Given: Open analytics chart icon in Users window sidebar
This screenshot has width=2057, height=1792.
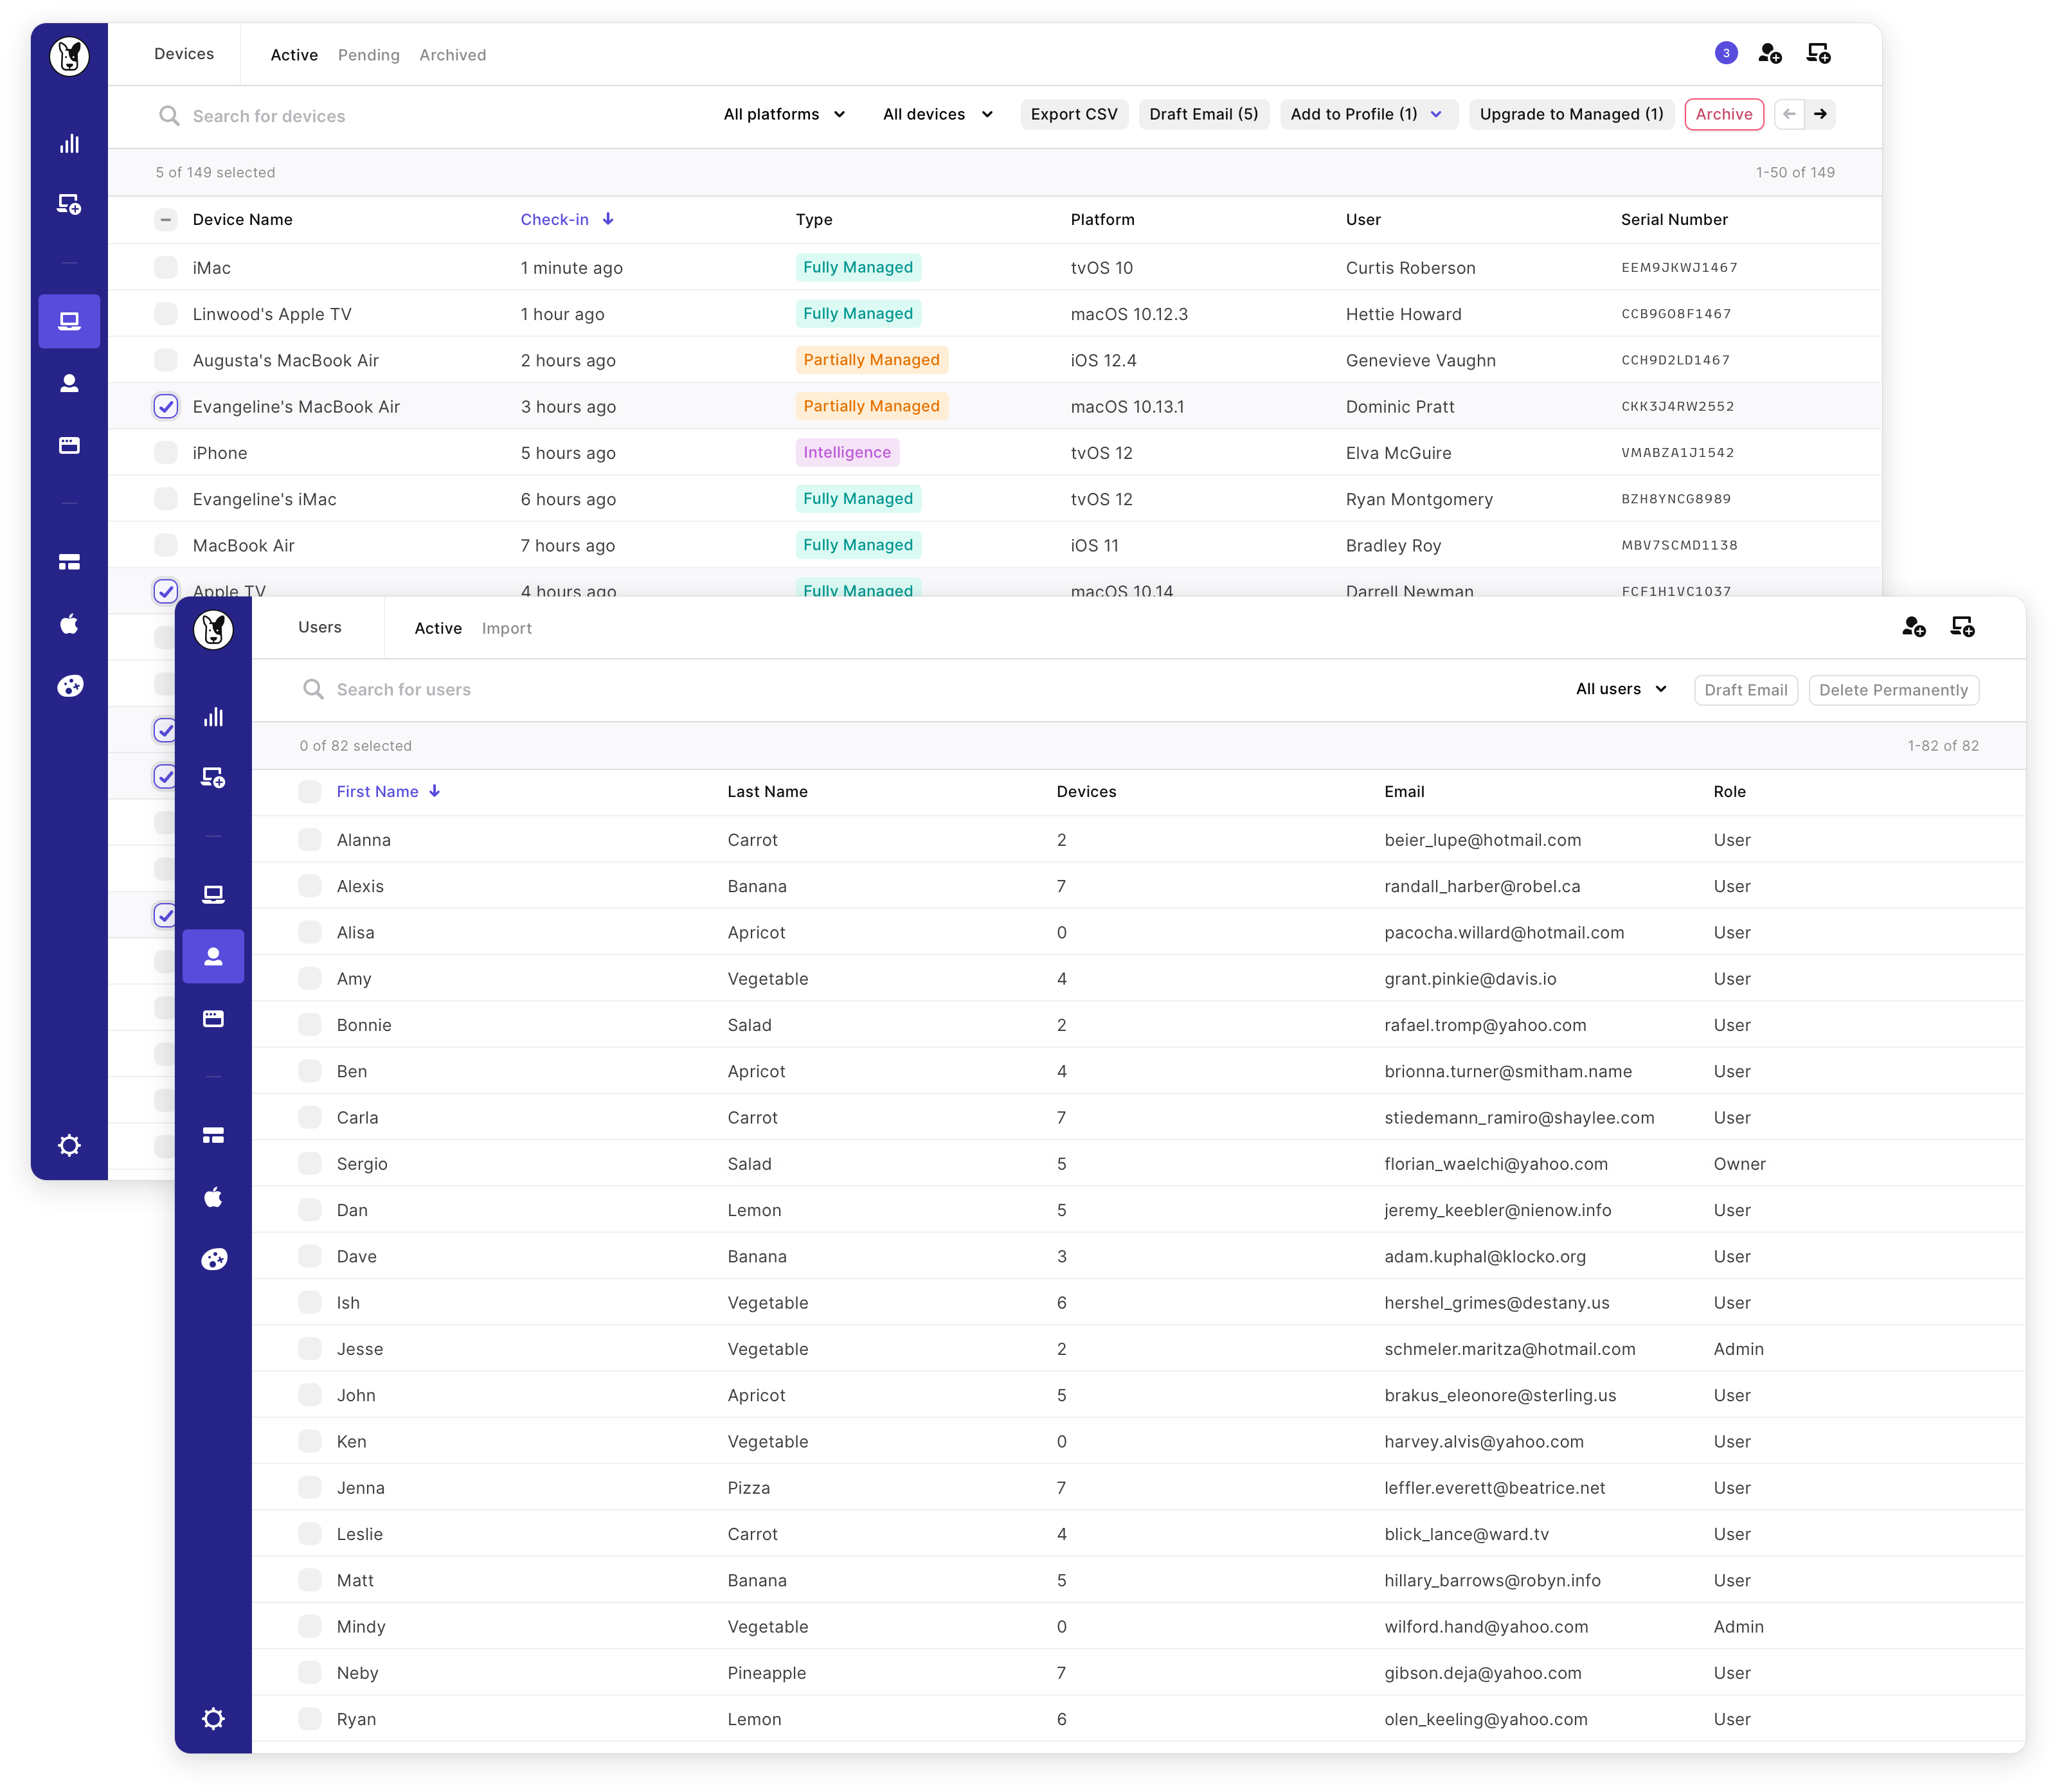Looking at the screenshot, I should pos(213,717).
